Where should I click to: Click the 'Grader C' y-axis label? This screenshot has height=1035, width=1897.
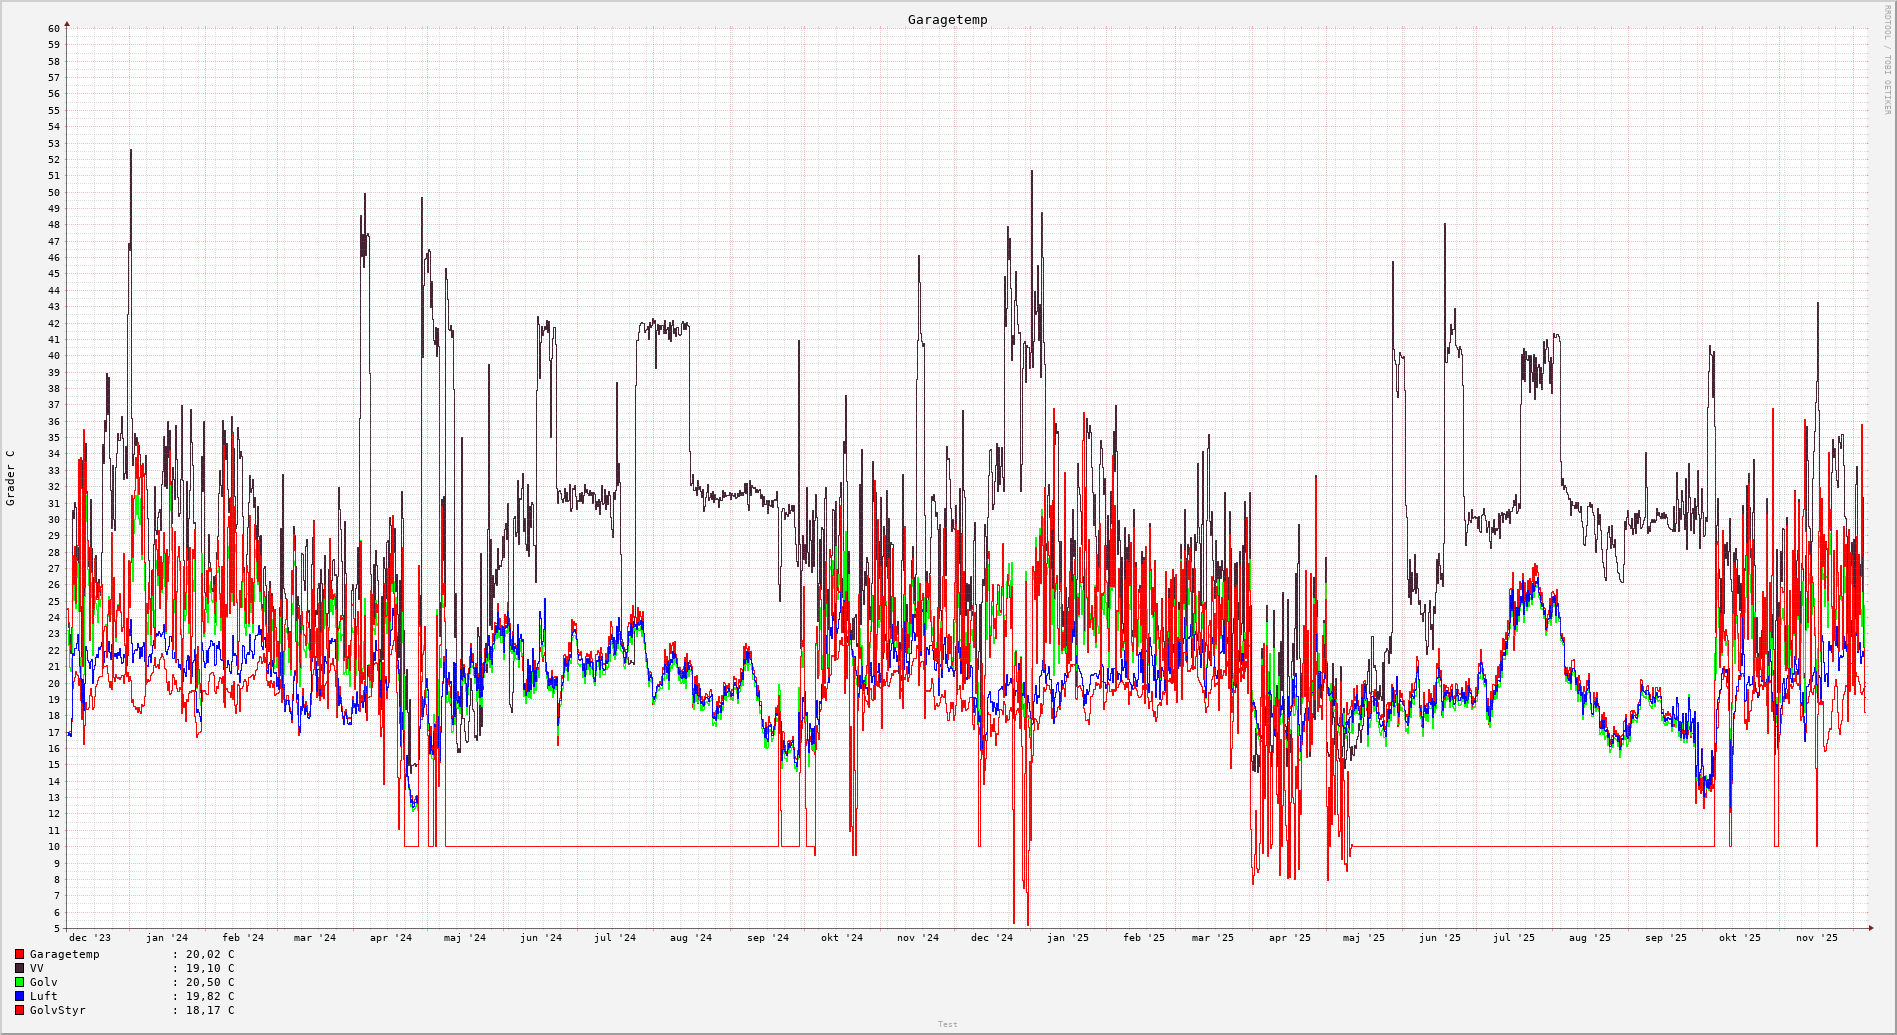pyautogui.click(x=11, y=478)
